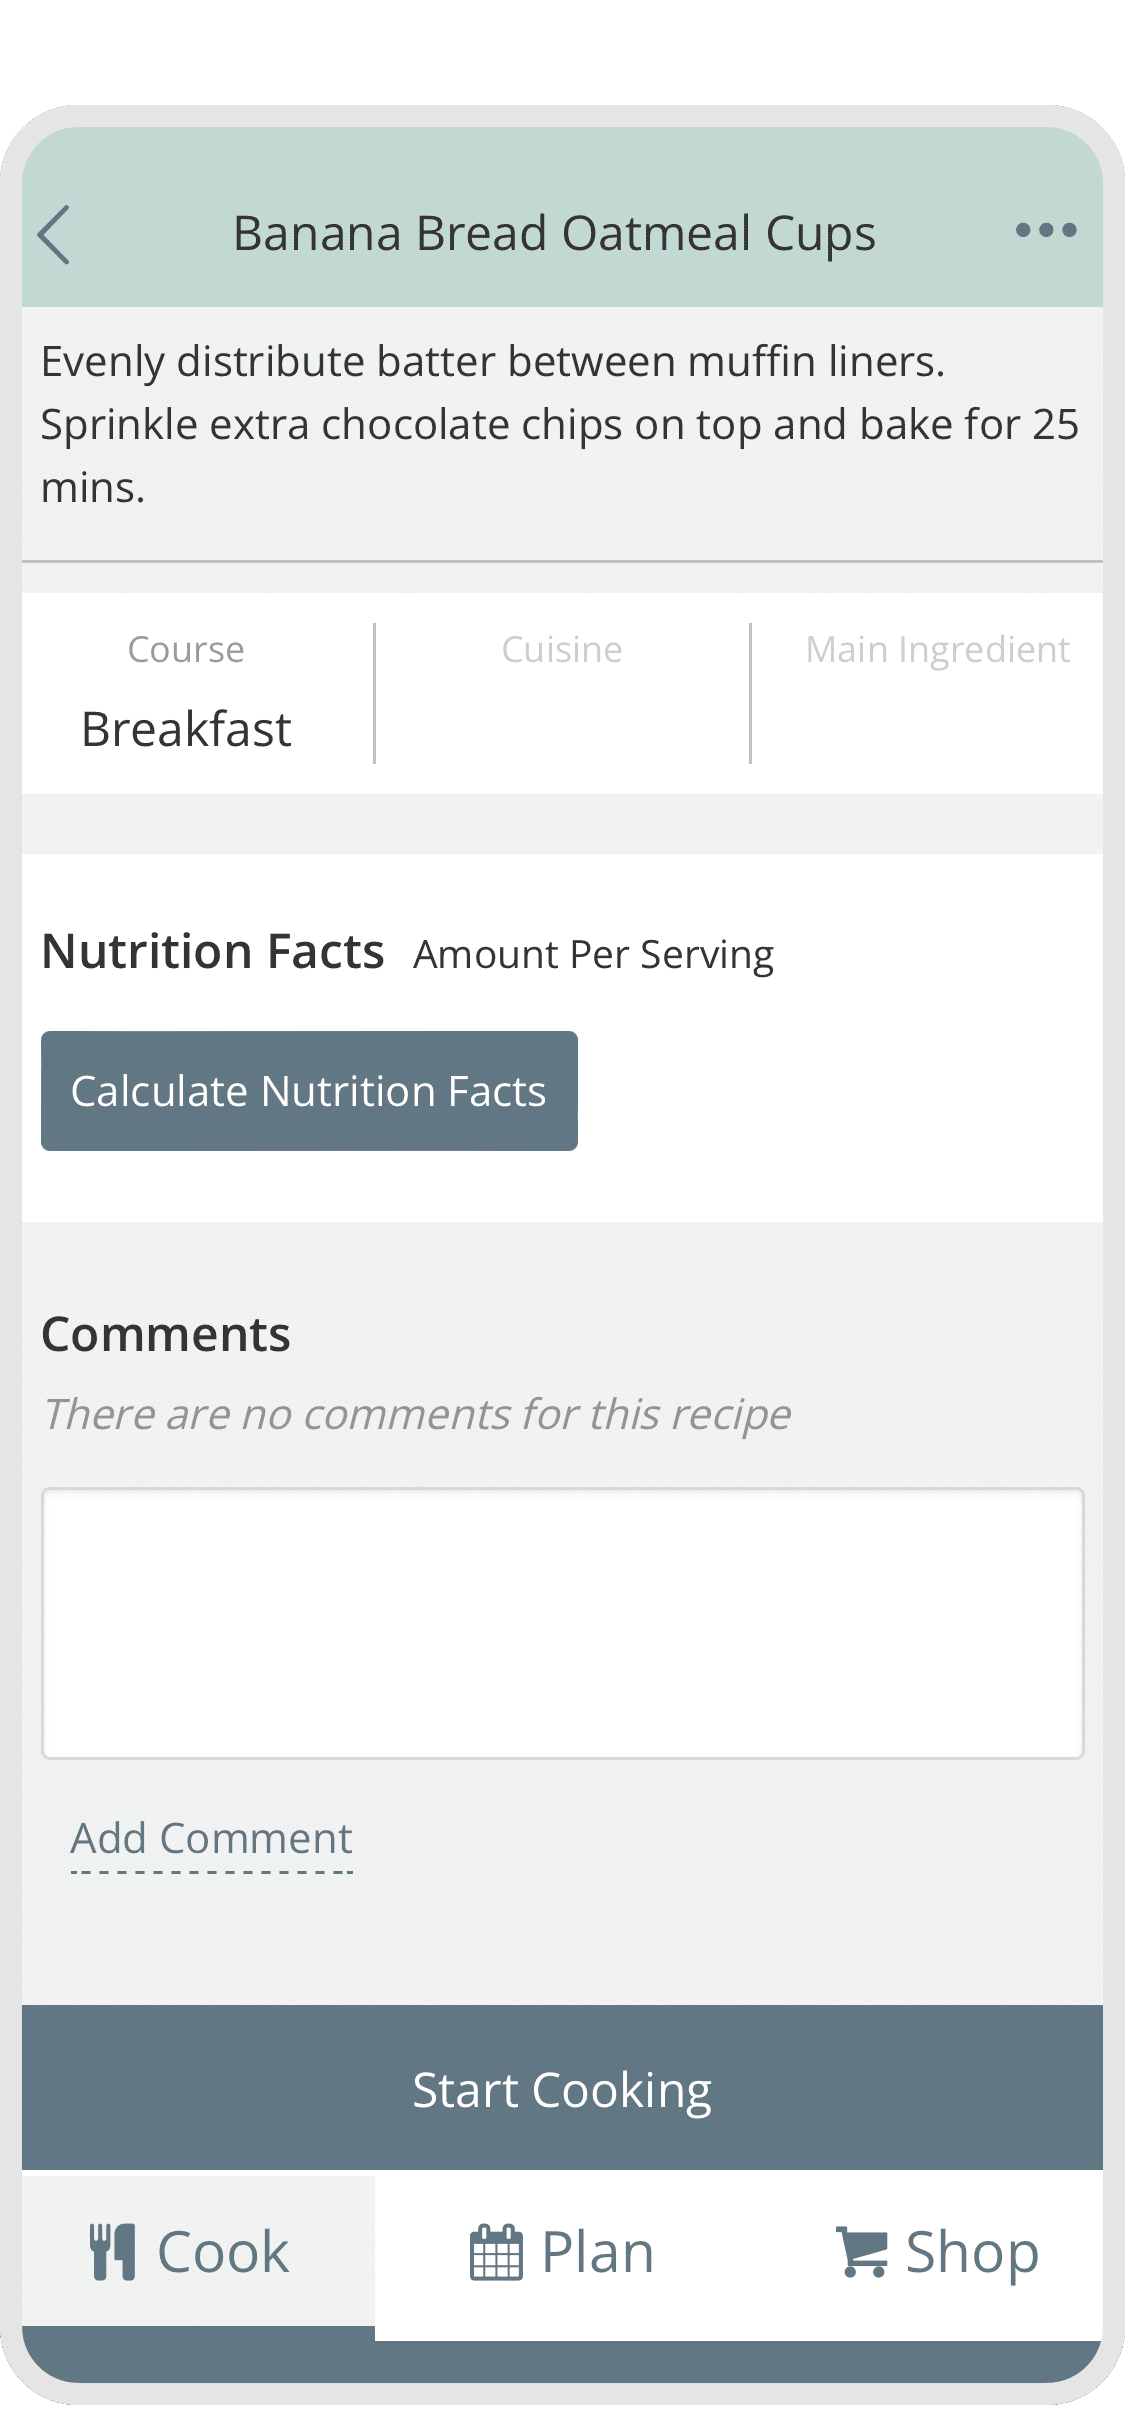Click the Add Comment link
Screen dimensions: 1125x2436
212,1840
